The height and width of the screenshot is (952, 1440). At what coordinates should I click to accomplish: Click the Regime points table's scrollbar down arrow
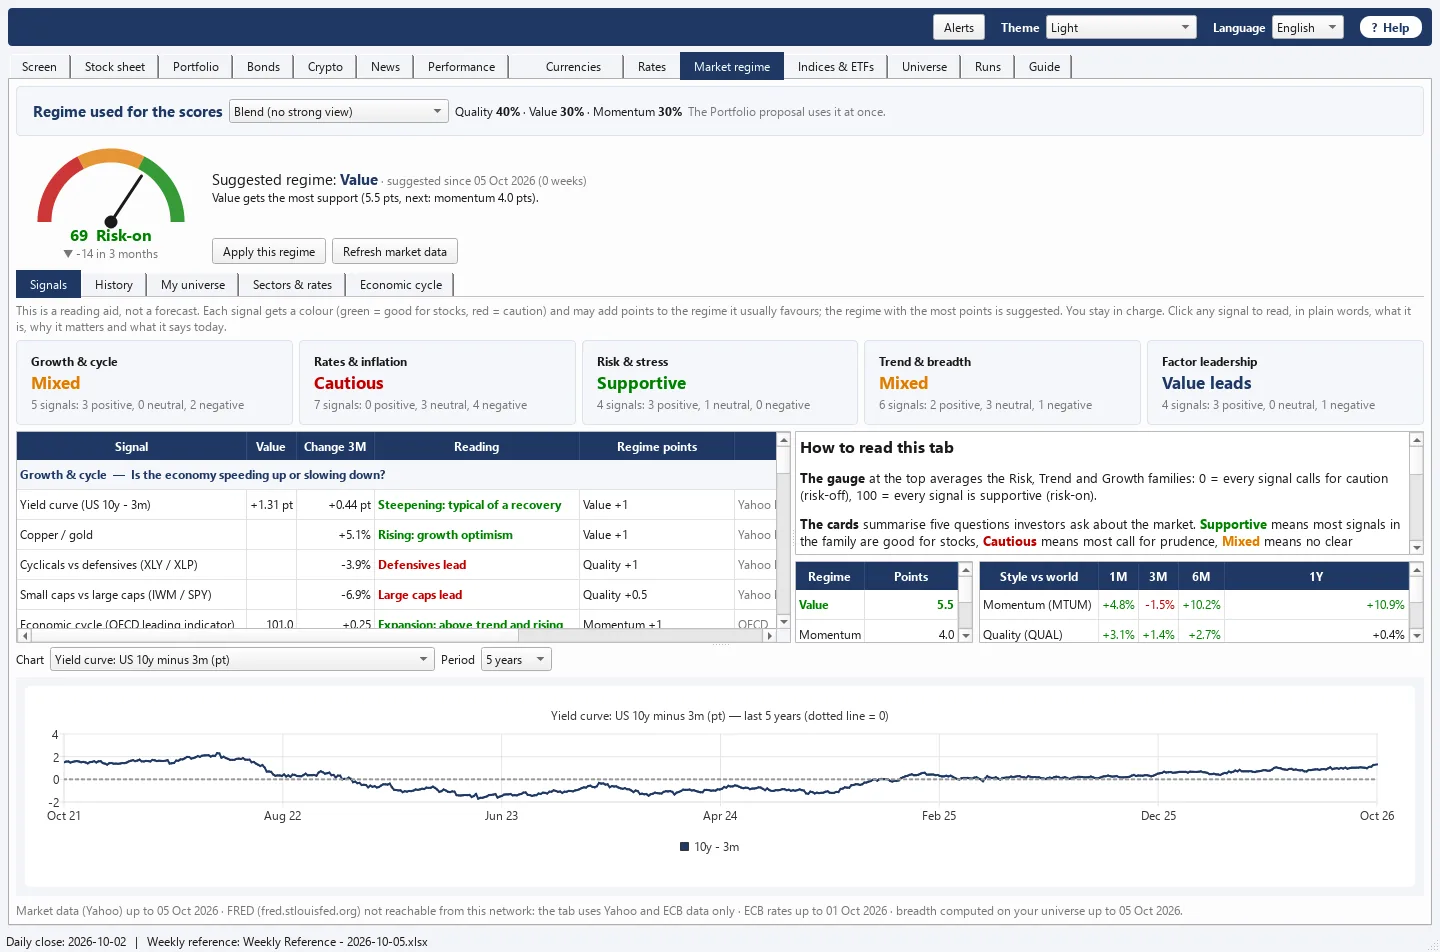pyautogui.click(x=966, y=635)
